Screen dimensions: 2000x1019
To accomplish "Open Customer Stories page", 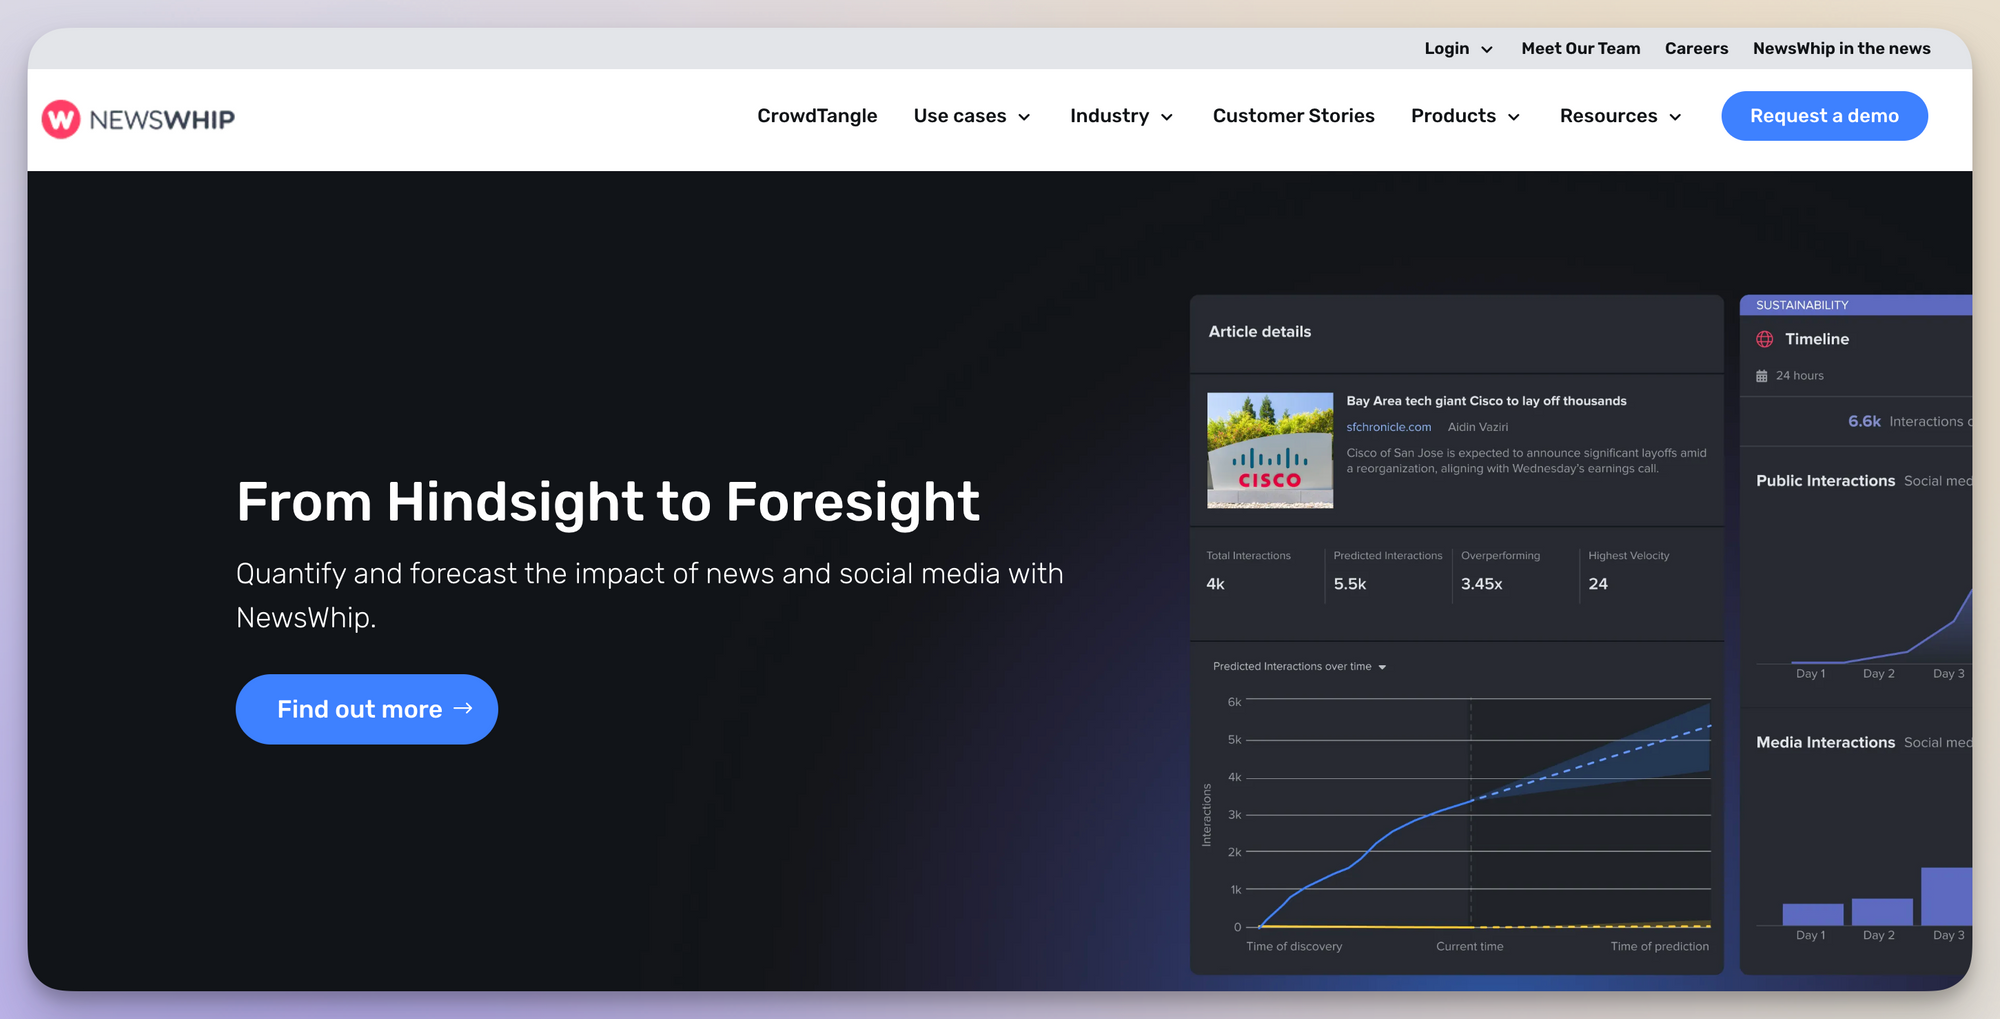I will click(x=1293, y=116).
